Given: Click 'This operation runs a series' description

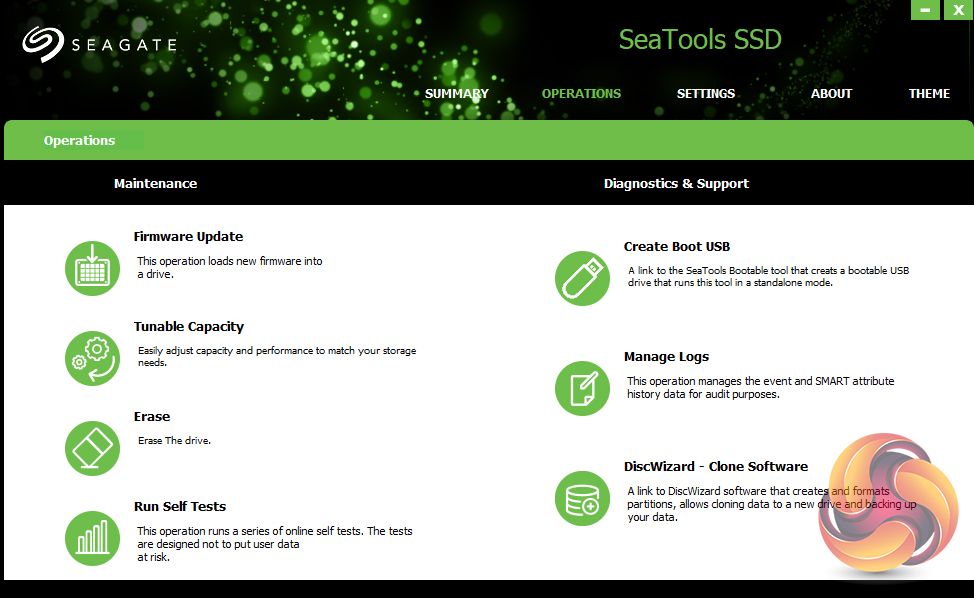Looking at the screenshot, I should tap(275, 544).
